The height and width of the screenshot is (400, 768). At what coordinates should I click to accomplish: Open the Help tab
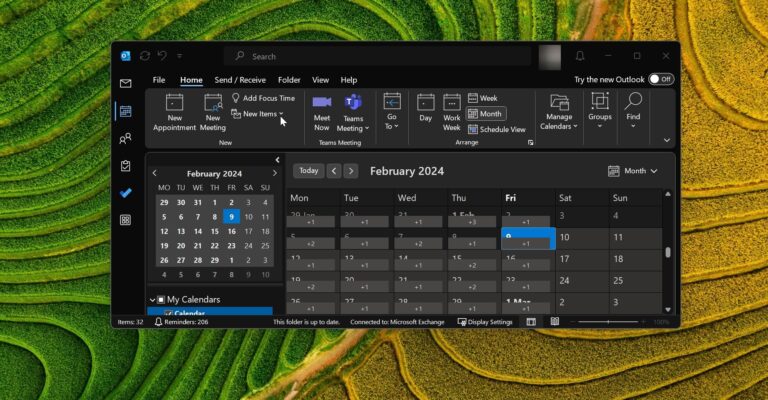click(x=349, y=80)
